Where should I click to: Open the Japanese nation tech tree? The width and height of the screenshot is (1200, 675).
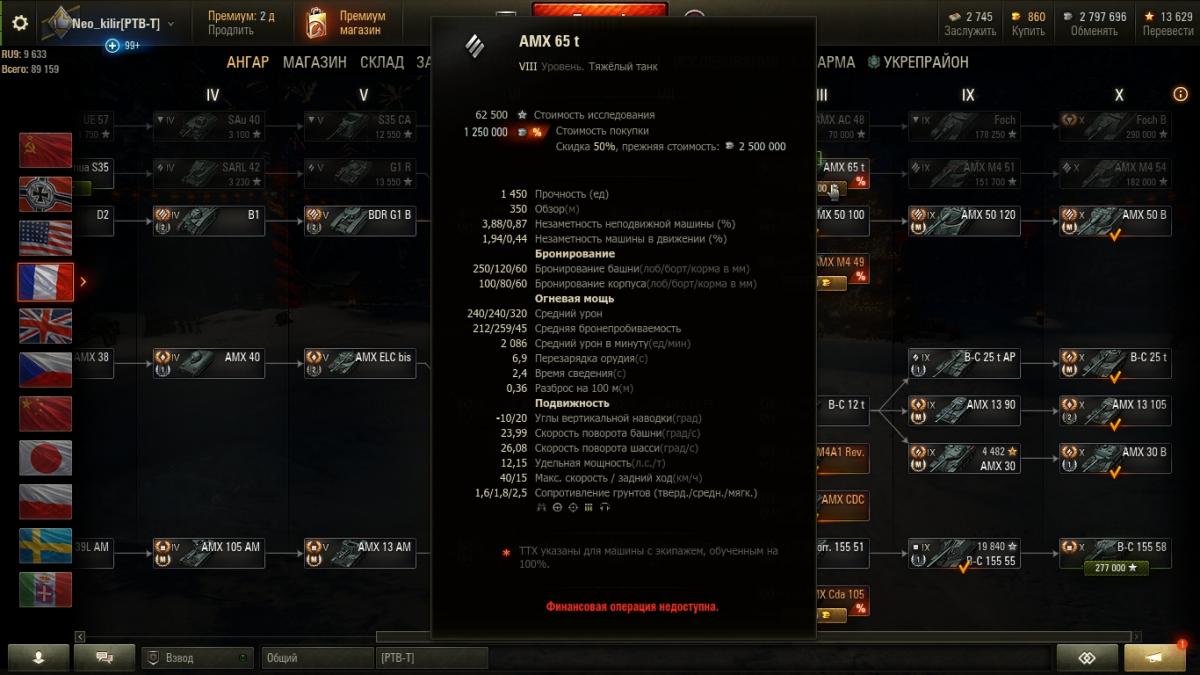[x=45, y=457]
